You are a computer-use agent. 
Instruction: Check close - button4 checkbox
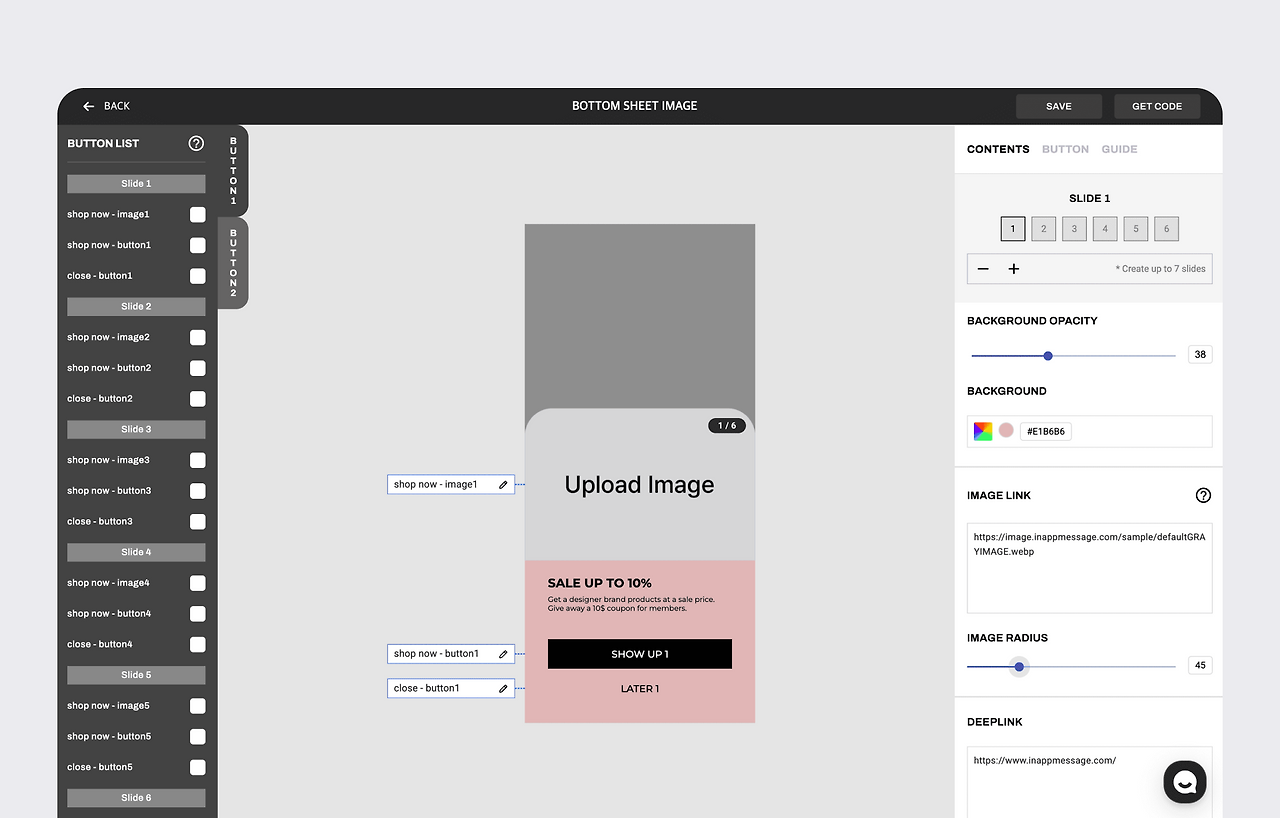pyautogui.click(x=198, y=644)
